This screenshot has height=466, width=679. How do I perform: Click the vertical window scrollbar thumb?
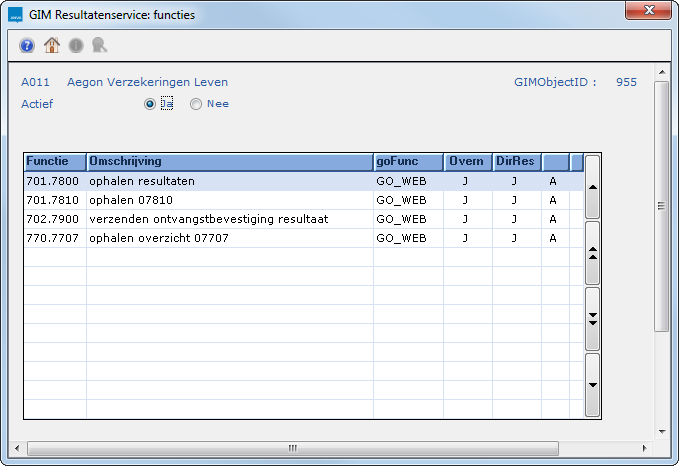[x=660, y=206]
